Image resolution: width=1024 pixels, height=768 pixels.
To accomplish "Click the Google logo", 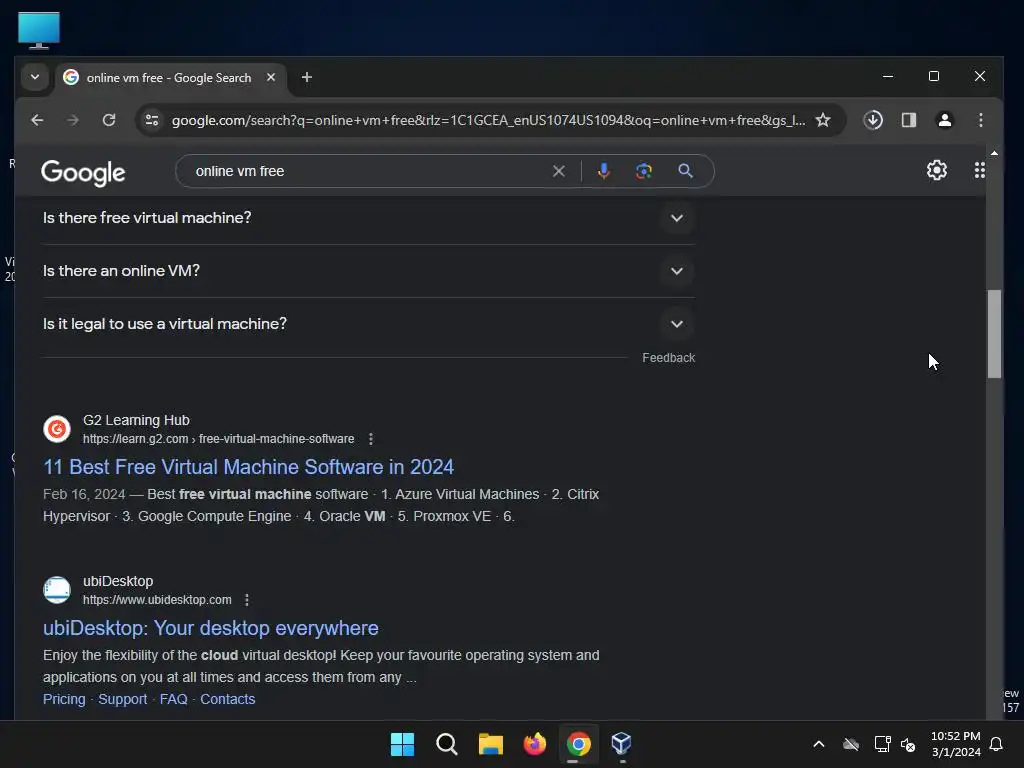I will [83, 172].
